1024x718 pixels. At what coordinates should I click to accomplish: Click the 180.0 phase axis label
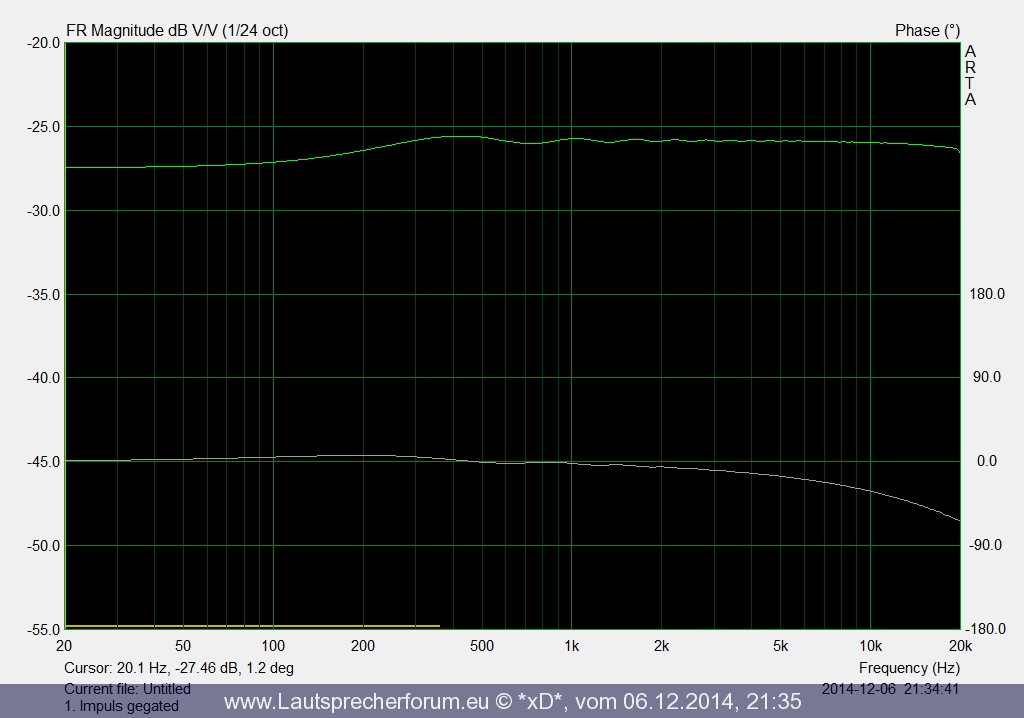pos(986,294)
